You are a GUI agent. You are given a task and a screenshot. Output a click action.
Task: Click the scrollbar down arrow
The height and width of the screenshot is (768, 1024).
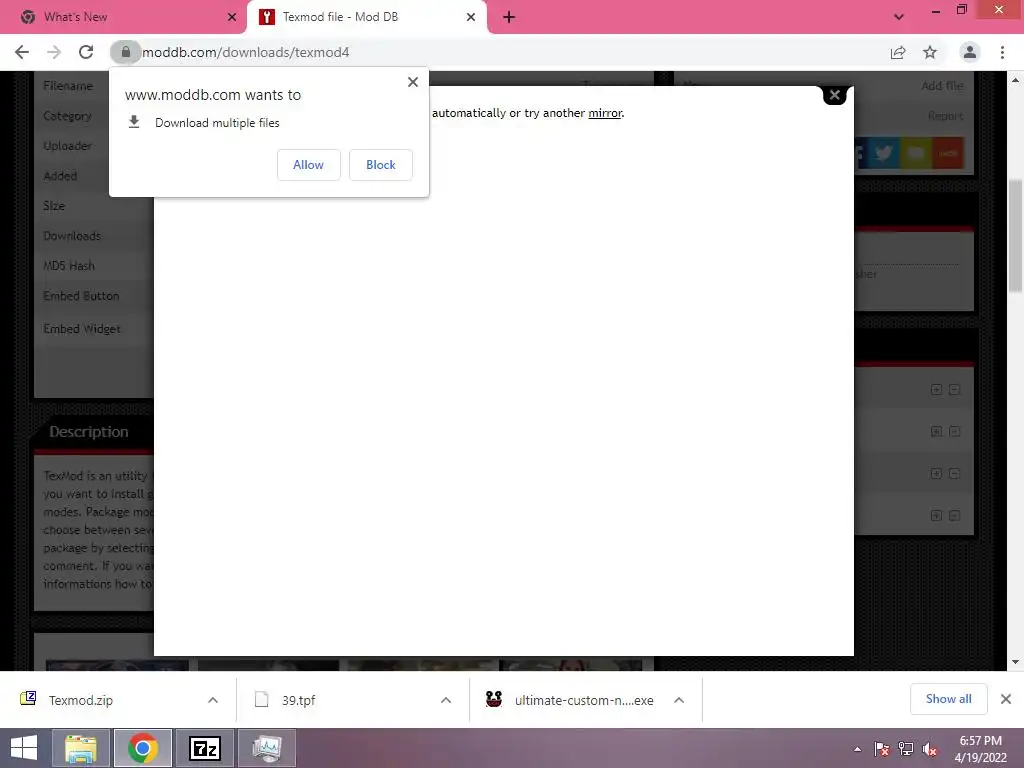click(x=1016, y=662)
